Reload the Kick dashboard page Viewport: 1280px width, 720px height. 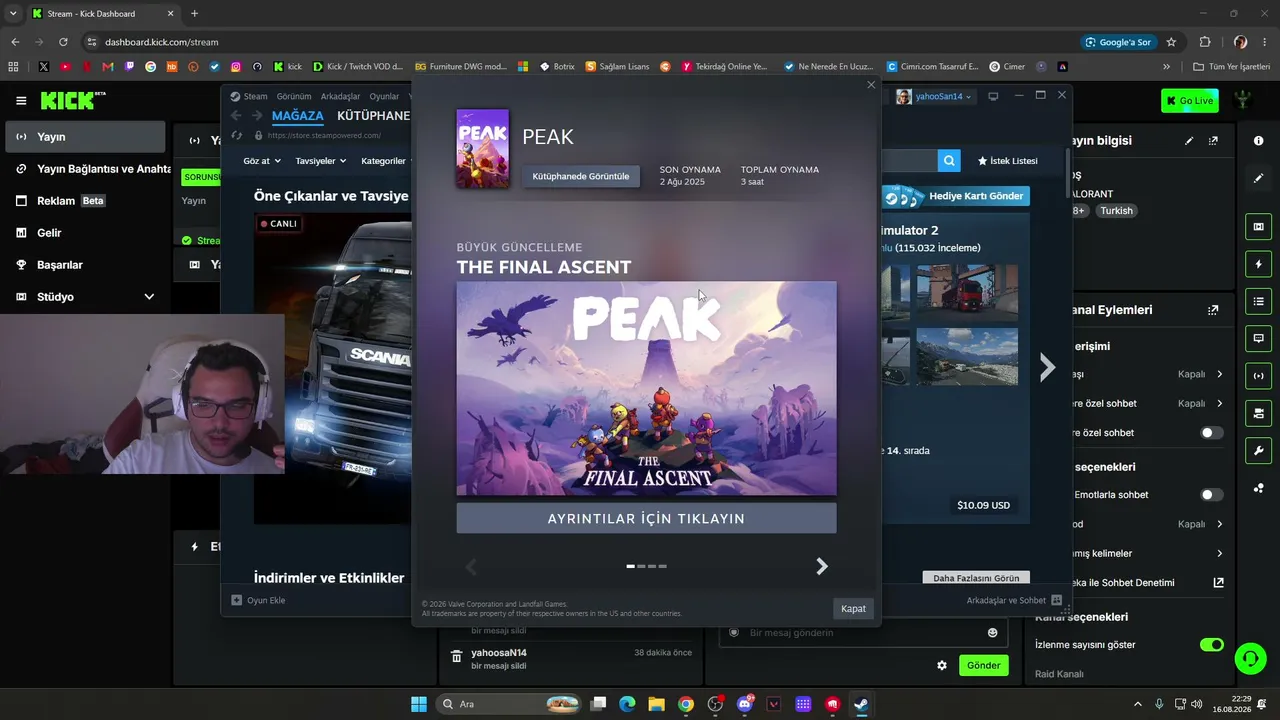coord(63,42)
